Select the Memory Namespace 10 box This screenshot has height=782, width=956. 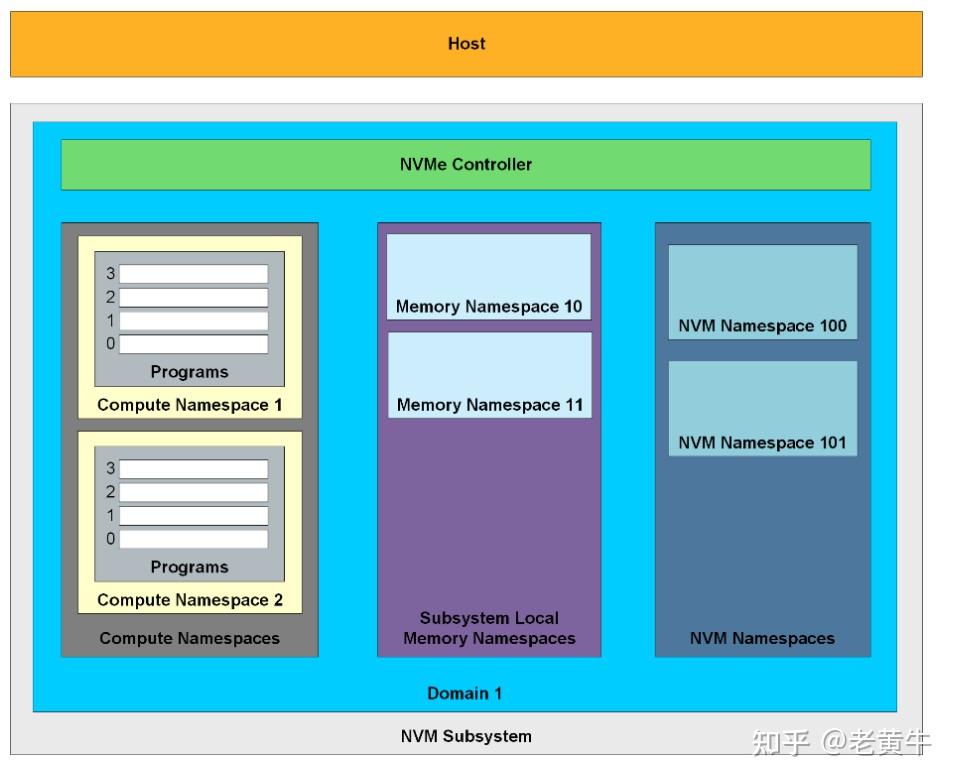click(489, 277)
